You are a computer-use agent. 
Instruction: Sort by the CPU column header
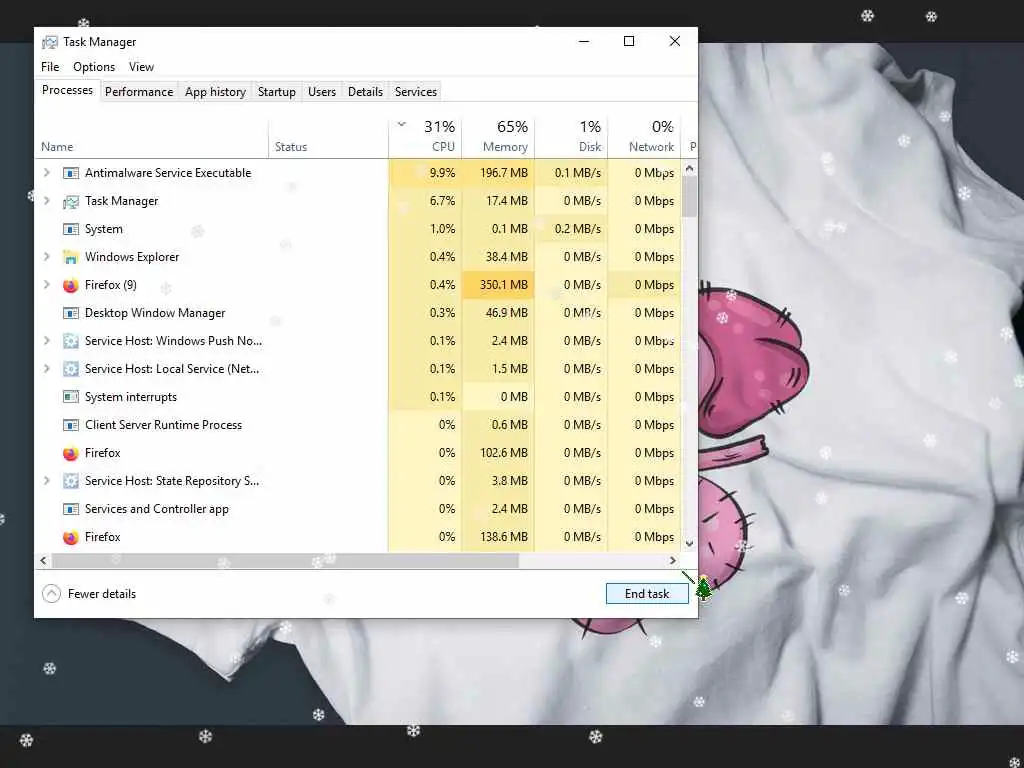tap(425, 138)
